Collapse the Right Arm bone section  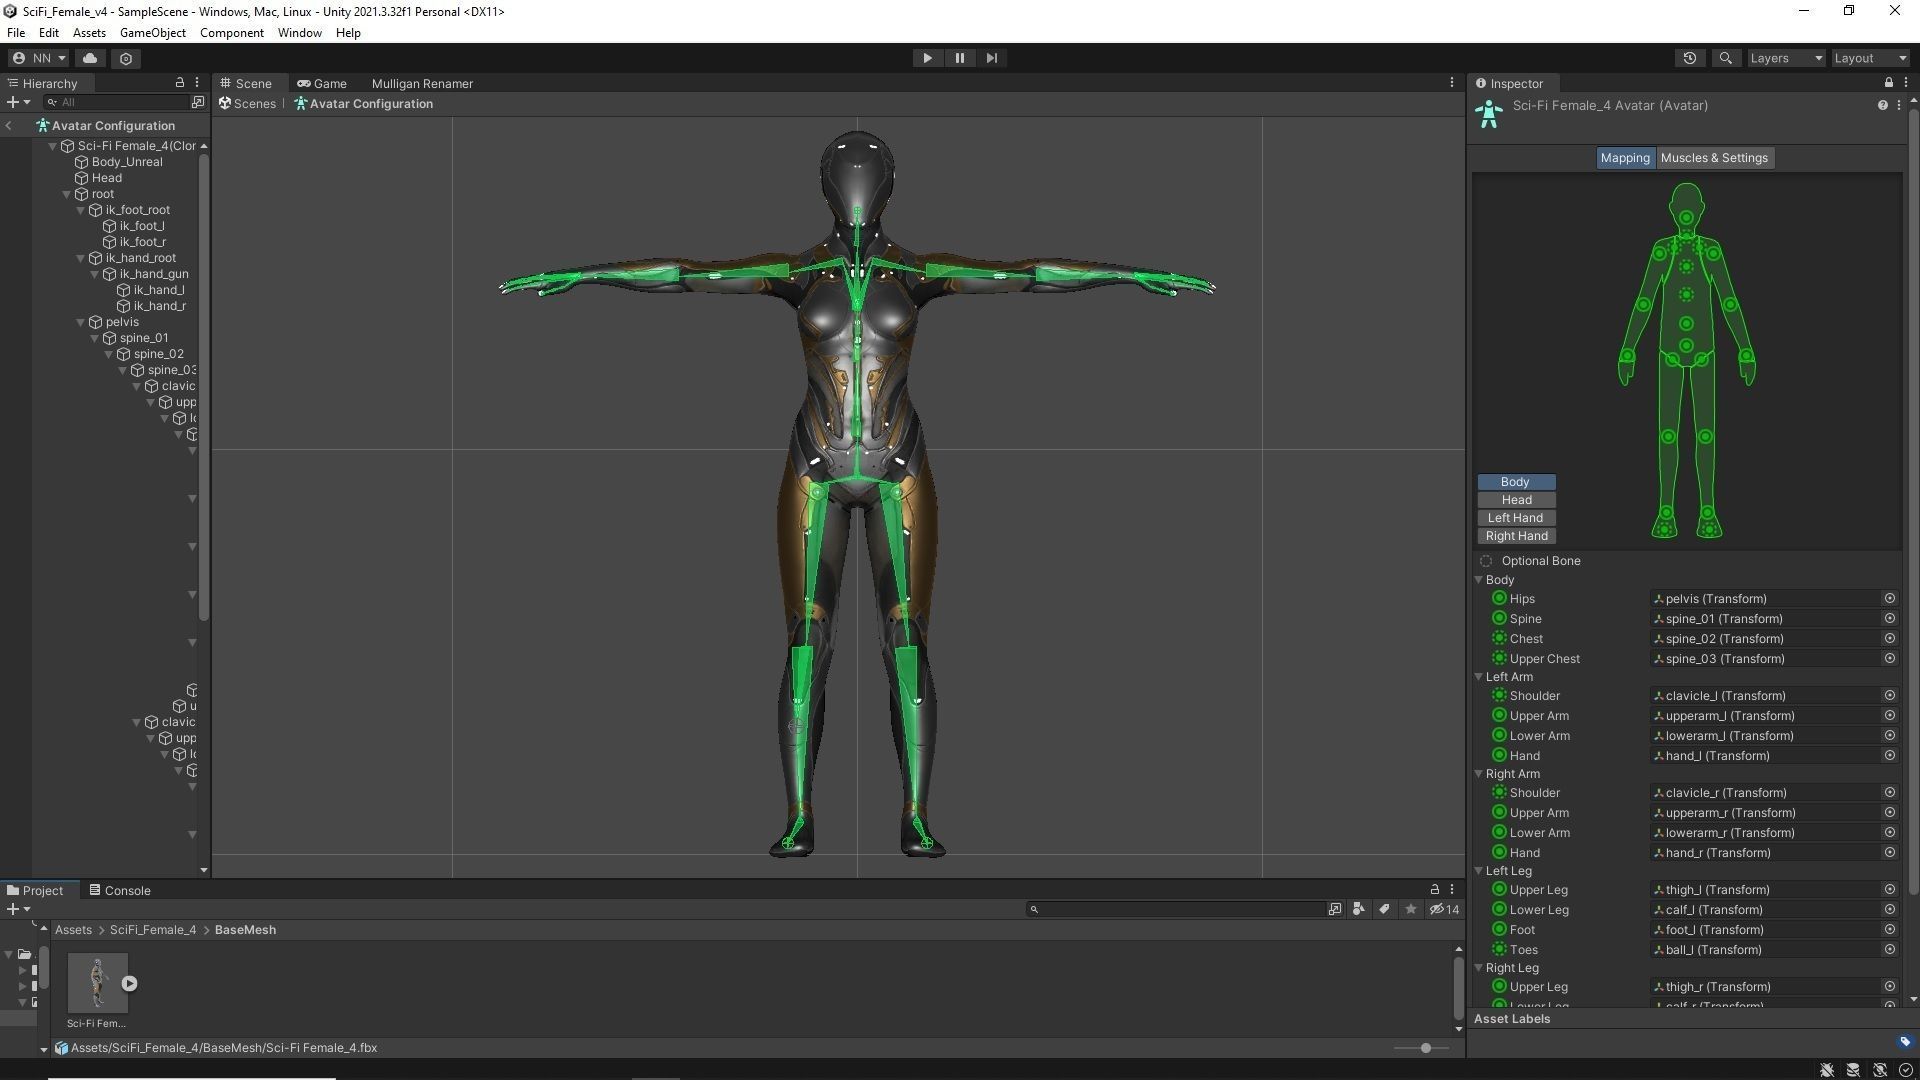tap(1479, 774)
